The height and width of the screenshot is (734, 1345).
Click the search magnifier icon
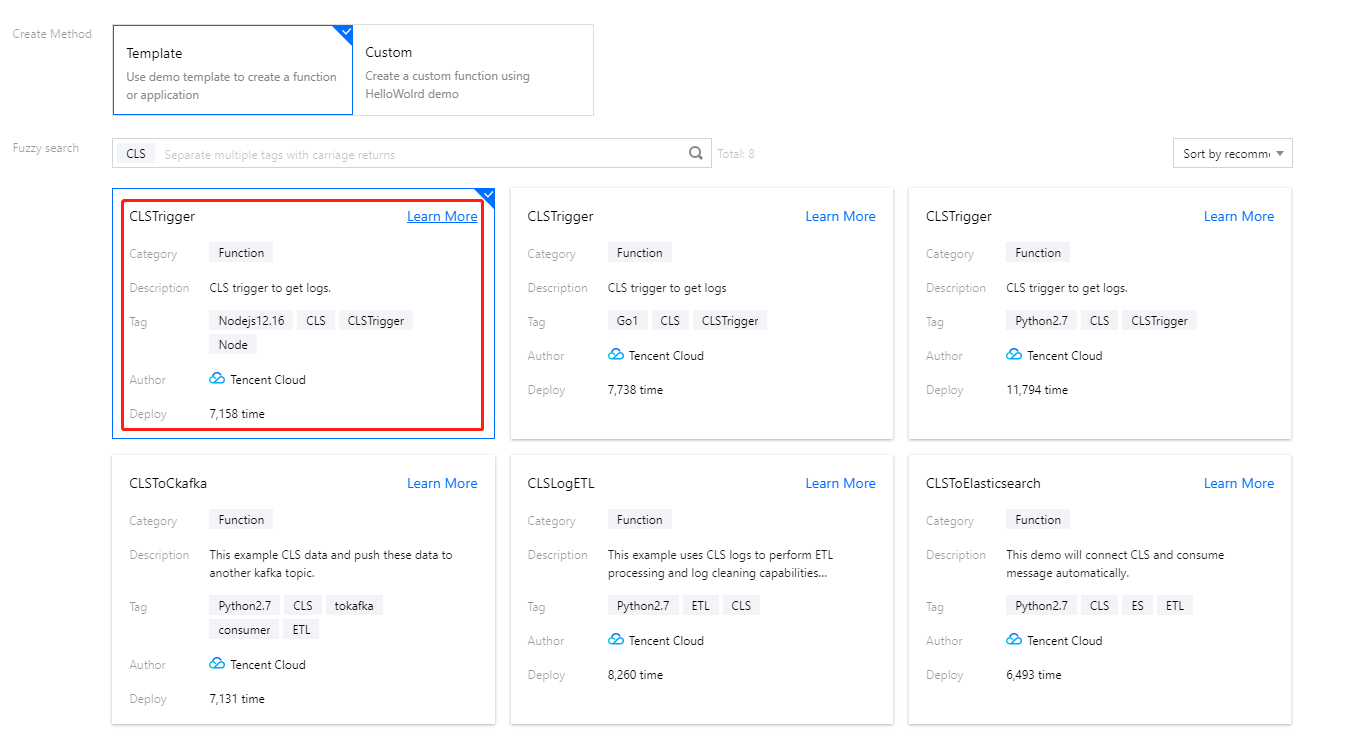(696, 154)
